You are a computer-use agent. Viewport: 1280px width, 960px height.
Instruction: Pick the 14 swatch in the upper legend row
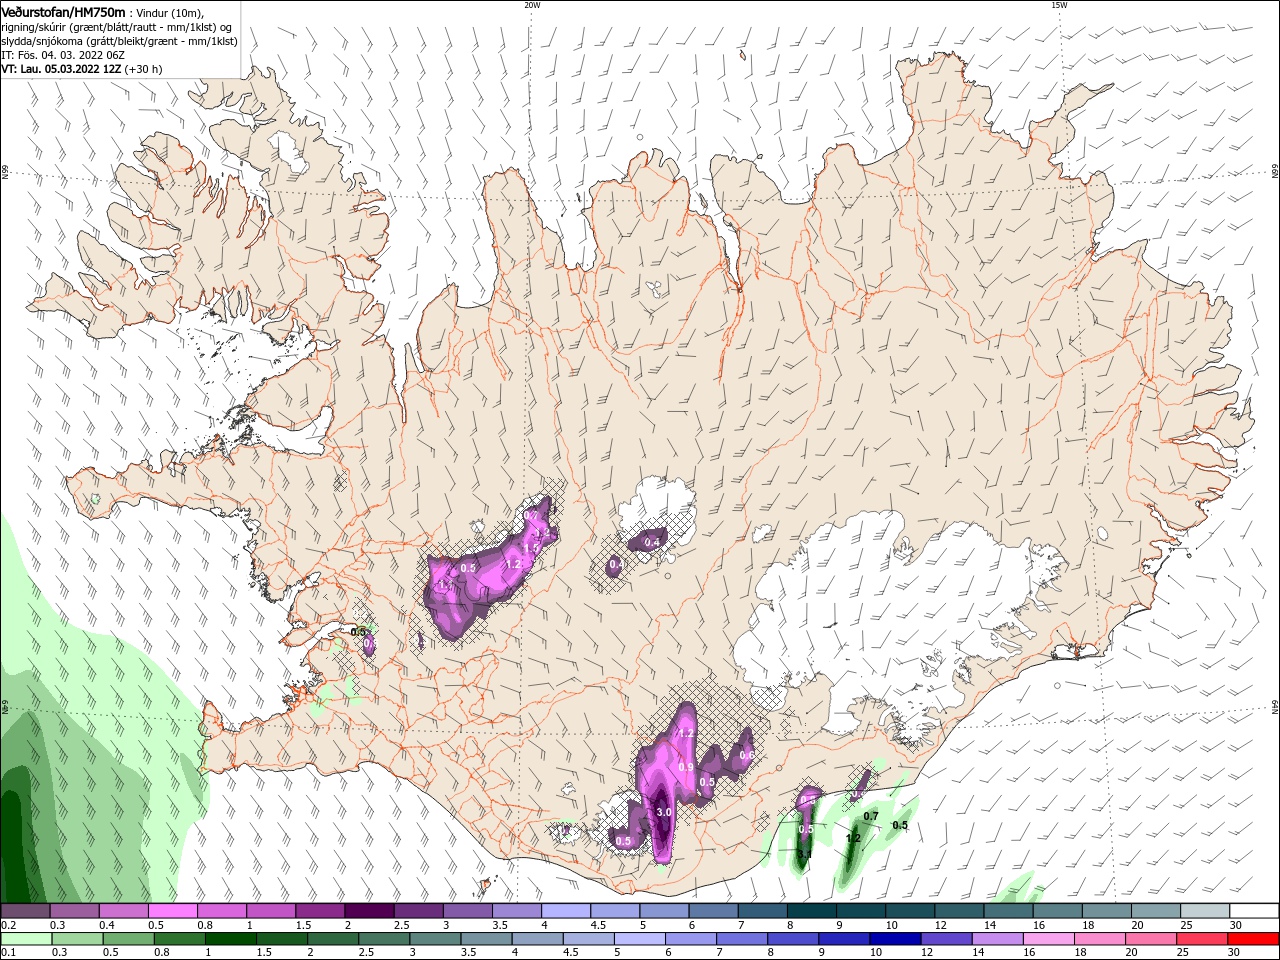1008,911
